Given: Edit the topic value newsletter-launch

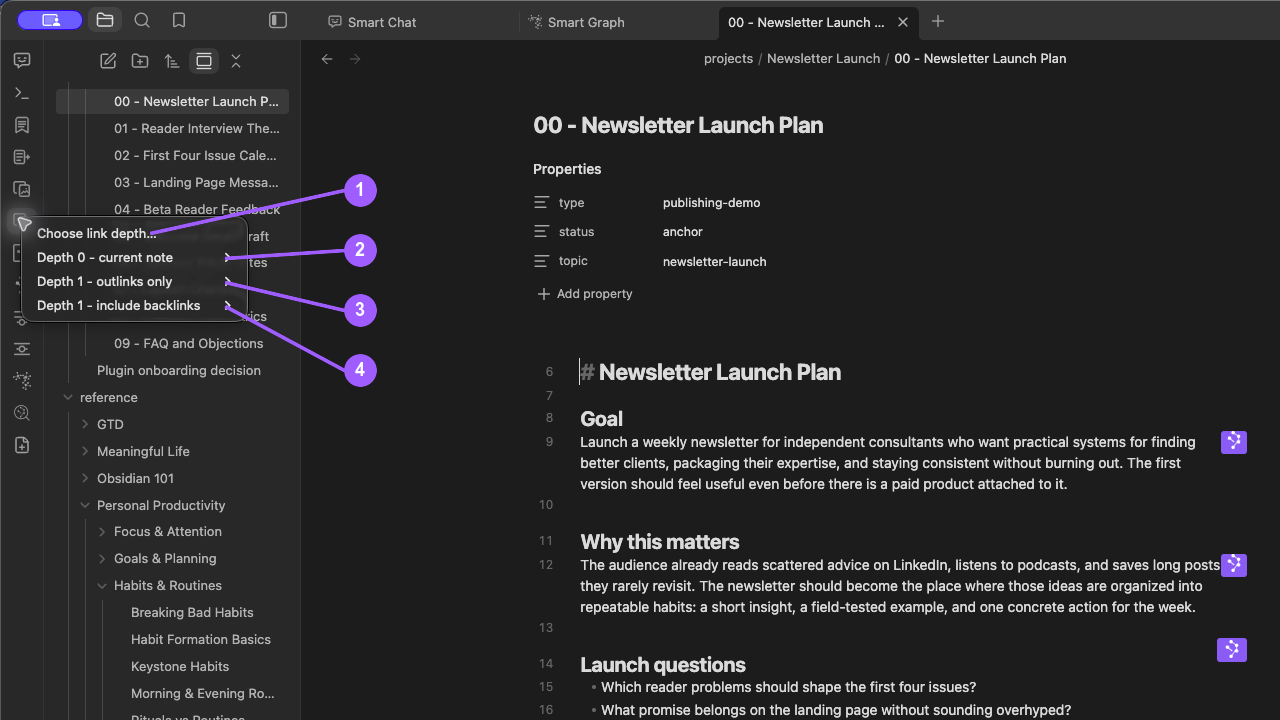Looking at the screenshot, I should point(715,261).
